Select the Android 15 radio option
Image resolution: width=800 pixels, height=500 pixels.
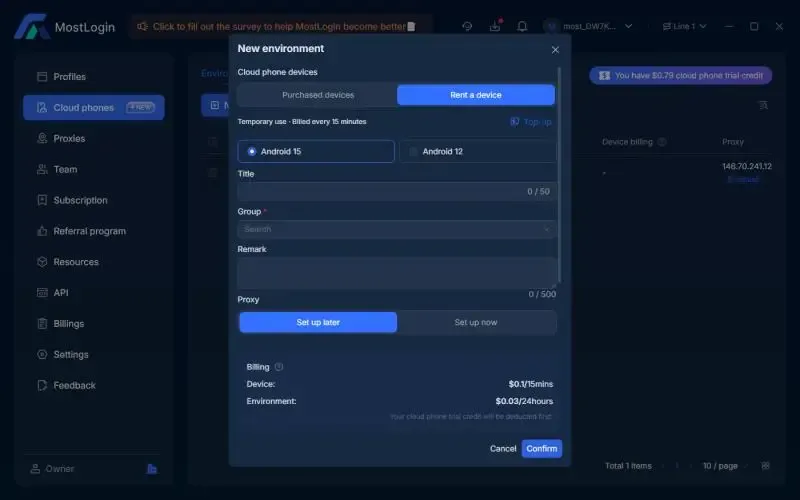(x=316, y=152)
